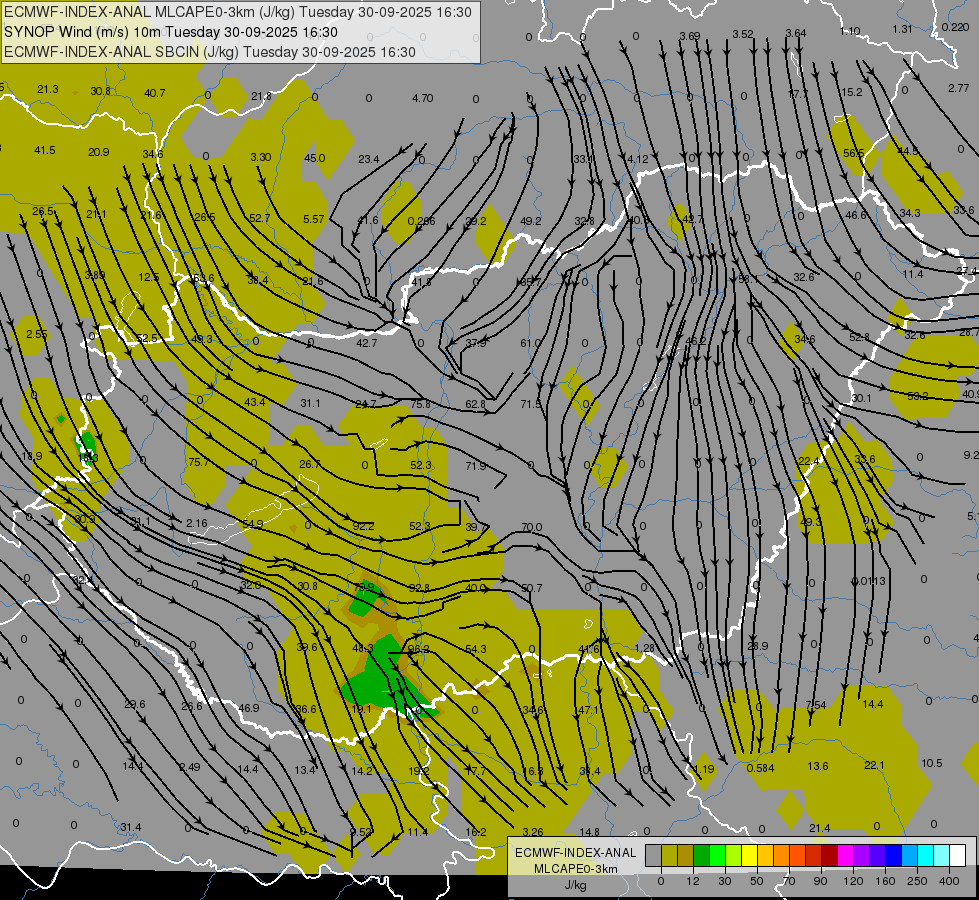Click the map value 45.0
The image size is (979, 900).
(x=315, y=158)
